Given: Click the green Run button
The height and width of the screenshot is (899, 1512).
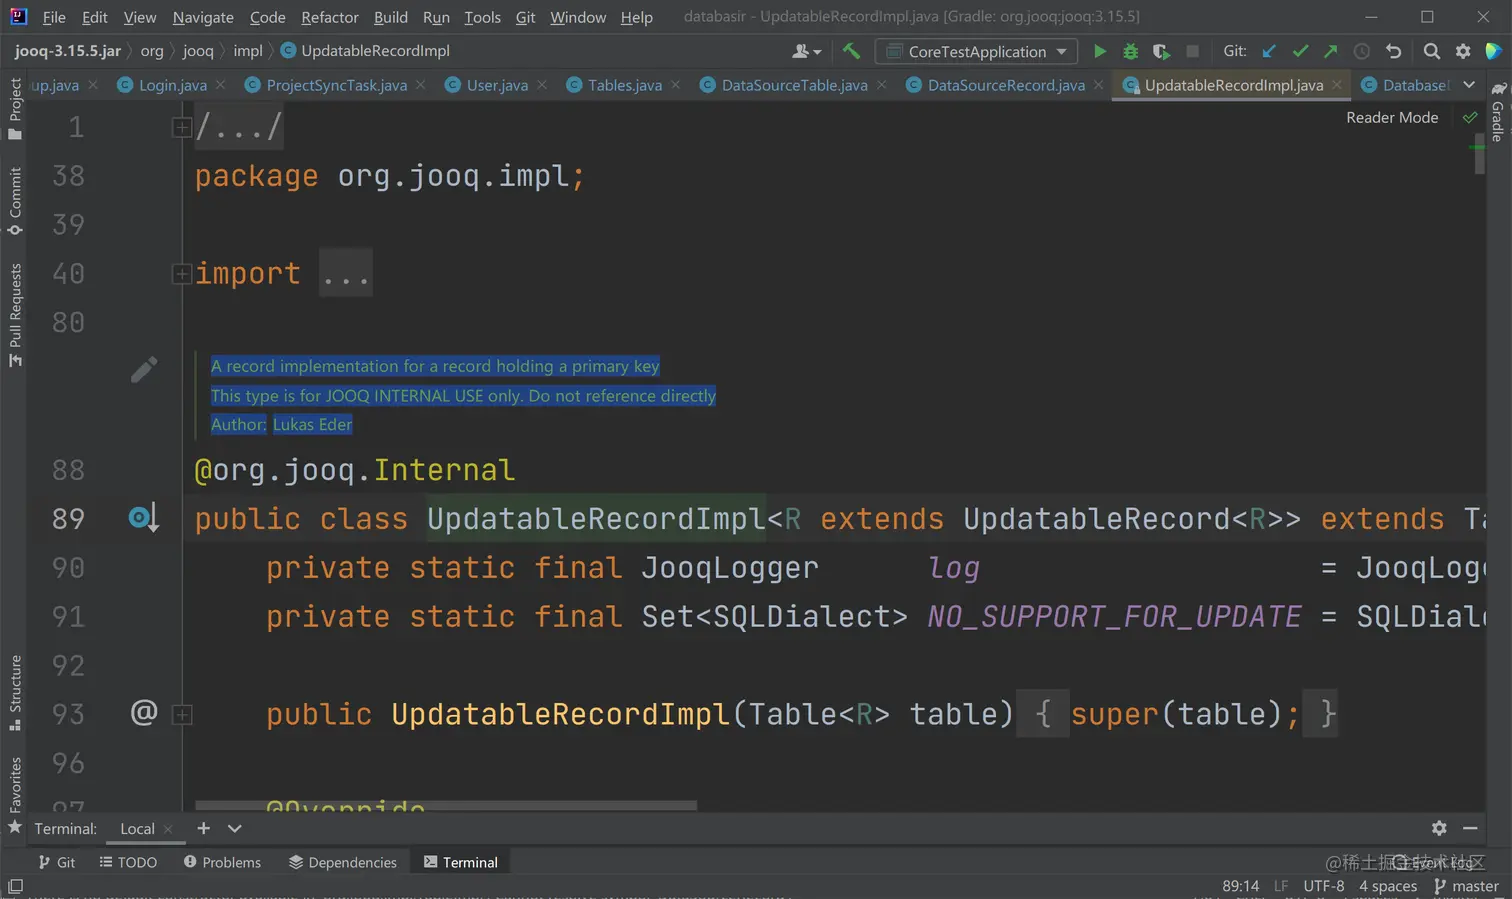Looking at the screenshot, I should tap(1099, 51).
